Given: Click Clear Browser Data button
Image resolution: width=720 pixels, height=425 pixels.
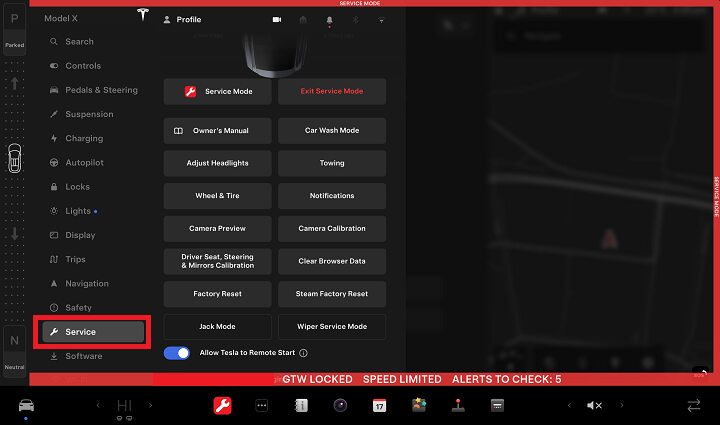Looking at the screenshot, I should coord(332,261).
